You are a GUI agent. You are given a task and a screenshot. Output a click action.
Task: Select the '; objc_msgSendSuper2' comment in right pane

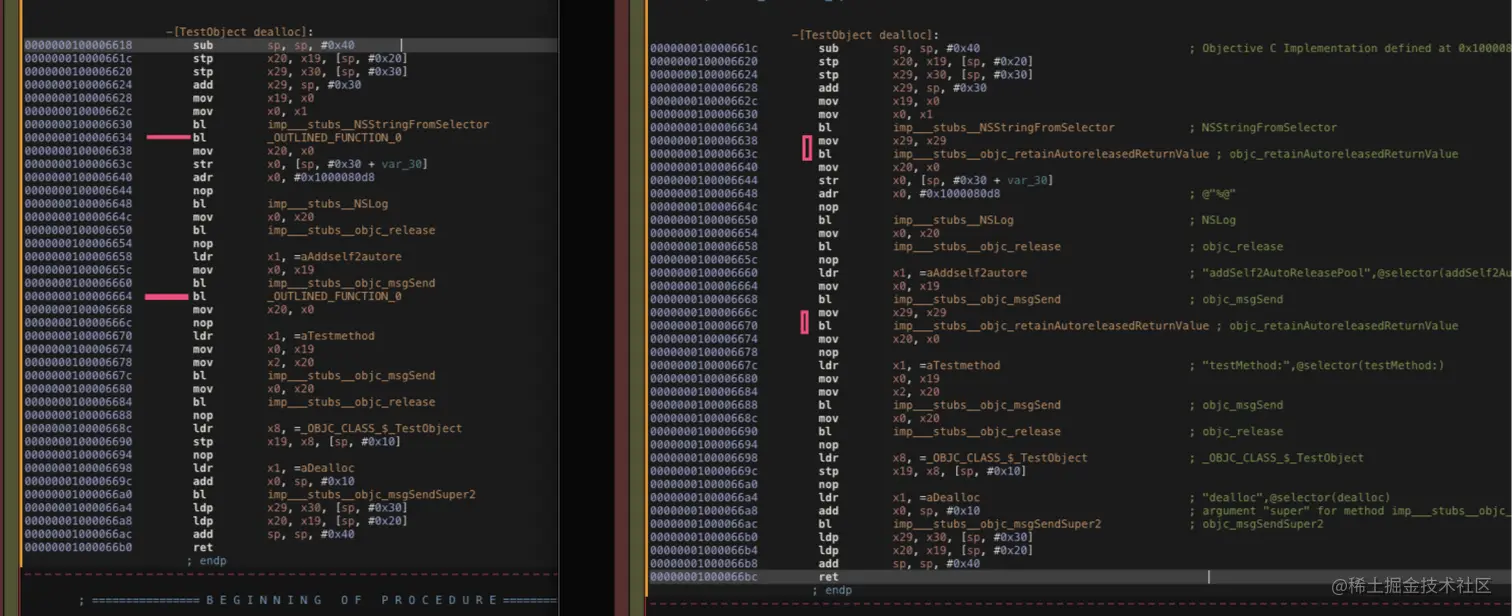click(x=1256, y=523)
